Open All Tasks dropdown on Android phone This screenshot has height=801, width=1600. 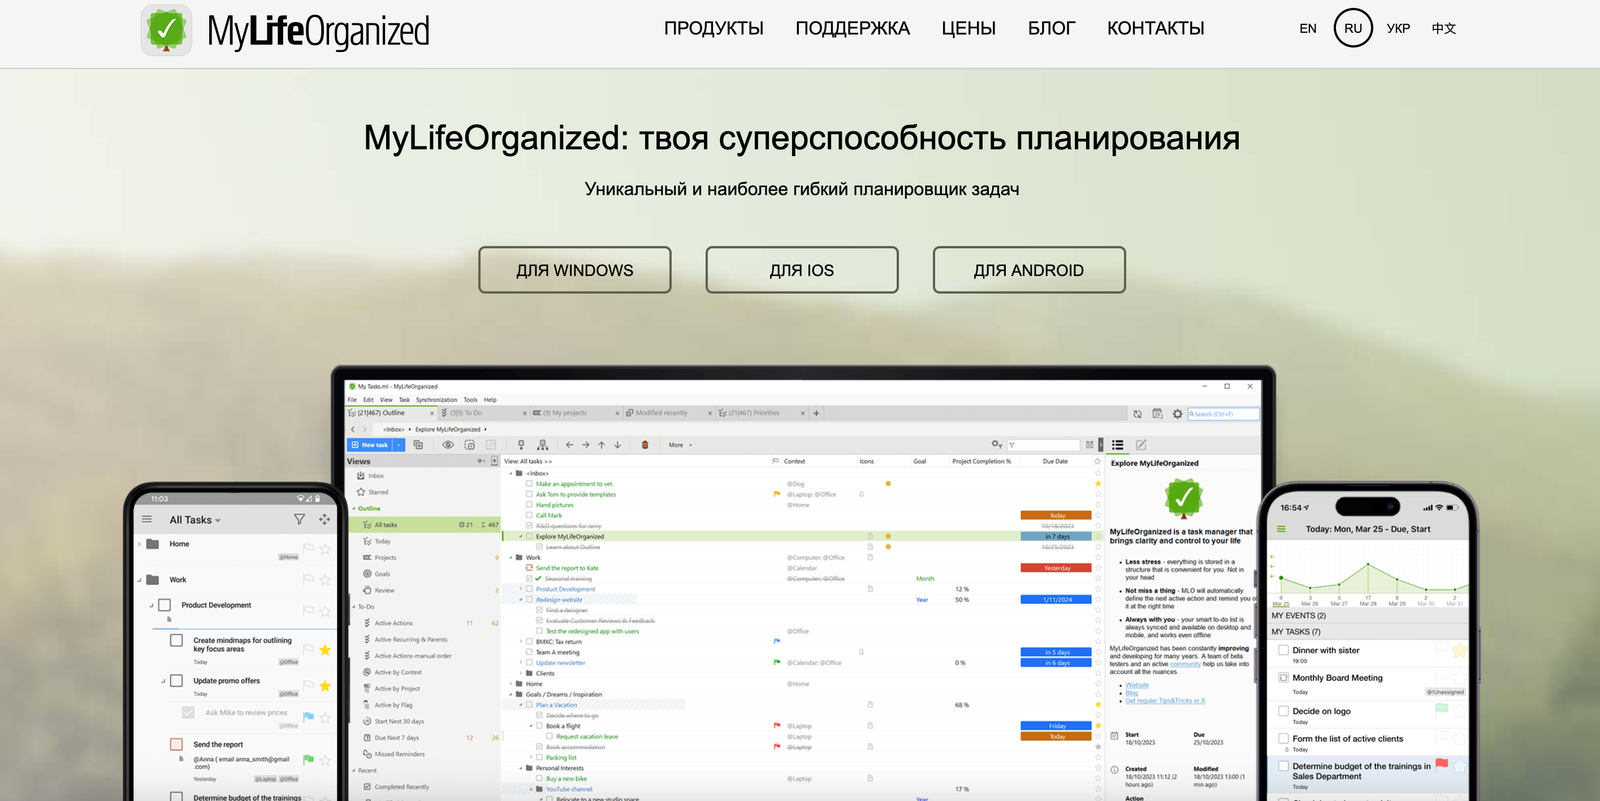pos(195,520)
